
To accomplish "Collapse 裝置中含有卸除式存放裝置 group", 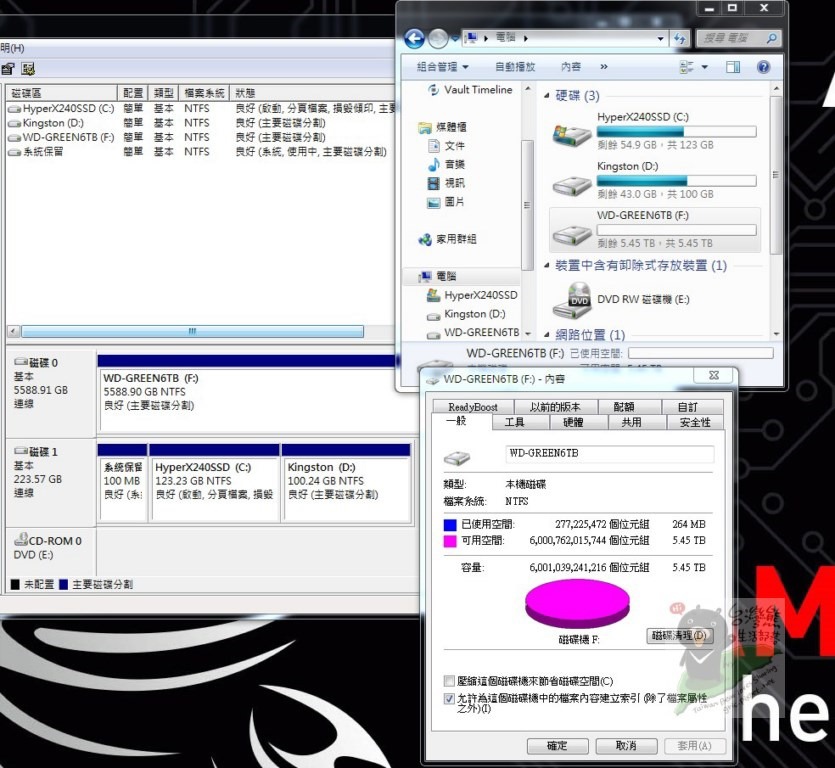I will tap(546, 265).
